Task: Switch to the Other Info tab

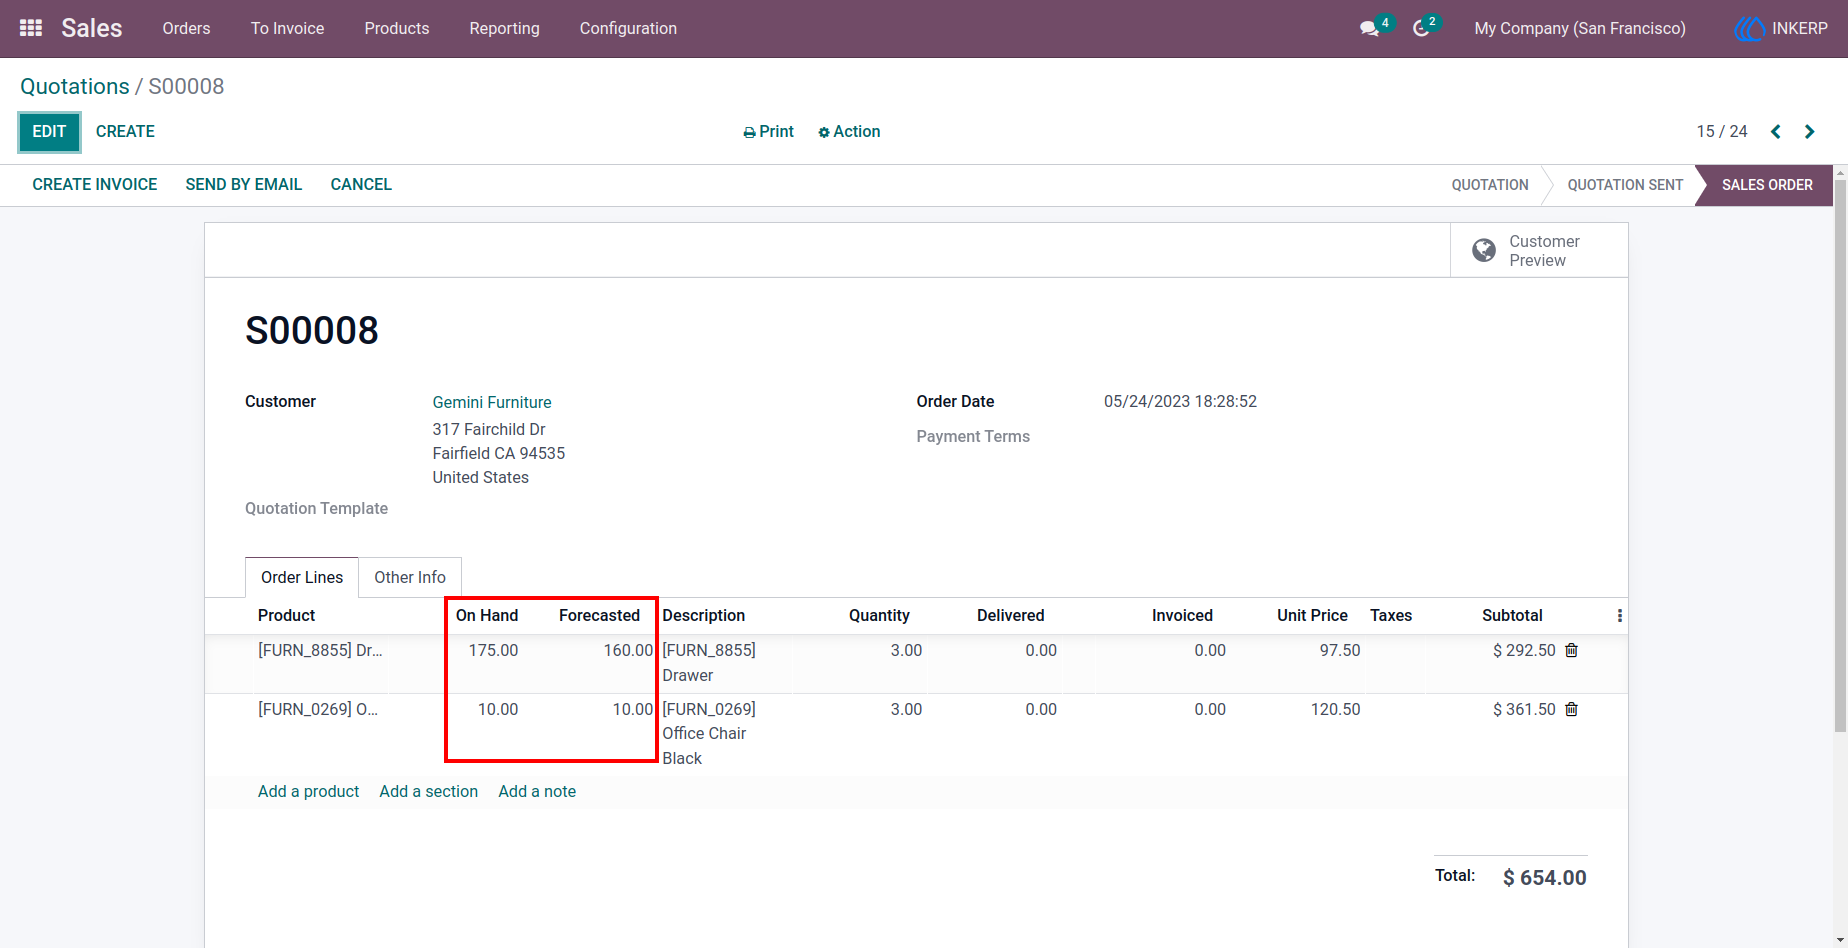Action: tap(410, 578)
